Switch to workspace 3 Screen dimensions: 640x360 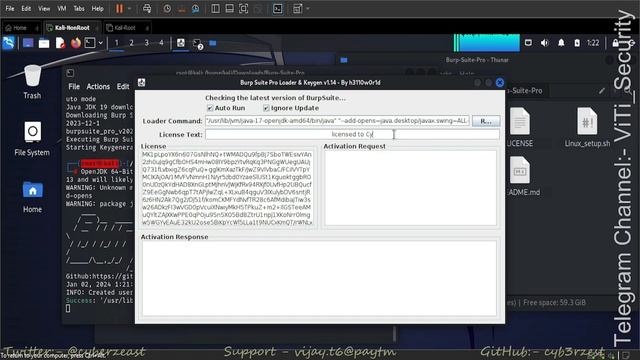tap(147, 43)
